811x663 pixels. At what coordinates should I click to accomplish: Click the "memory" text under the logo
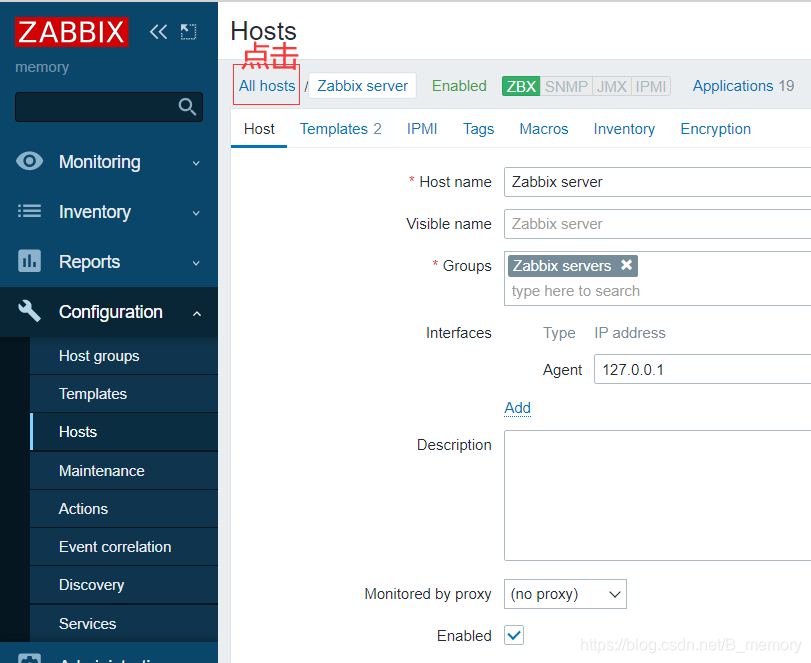tap(42, 67)
